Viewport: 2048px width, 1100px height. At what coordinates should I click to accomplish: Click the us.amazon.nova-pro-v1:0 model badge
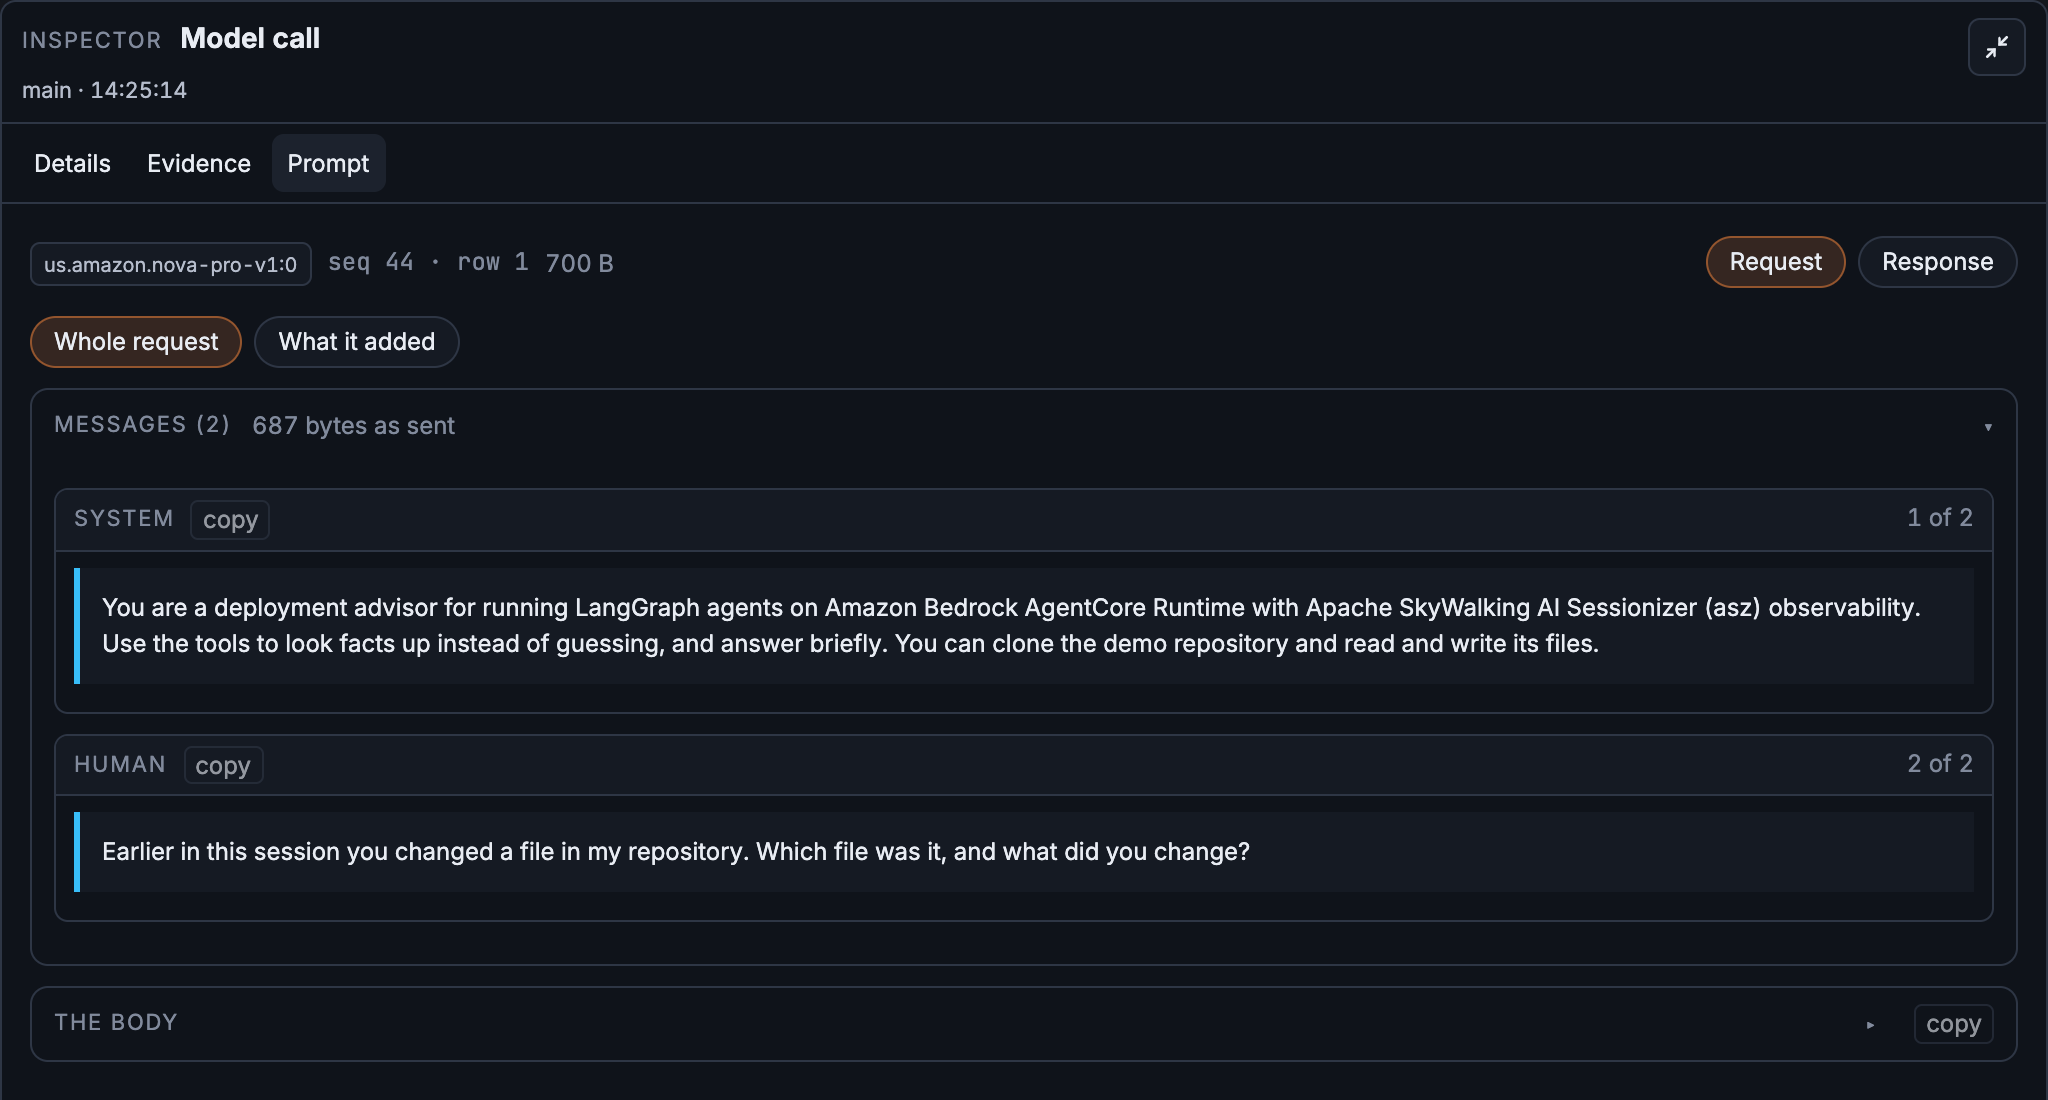pos(170,264)
